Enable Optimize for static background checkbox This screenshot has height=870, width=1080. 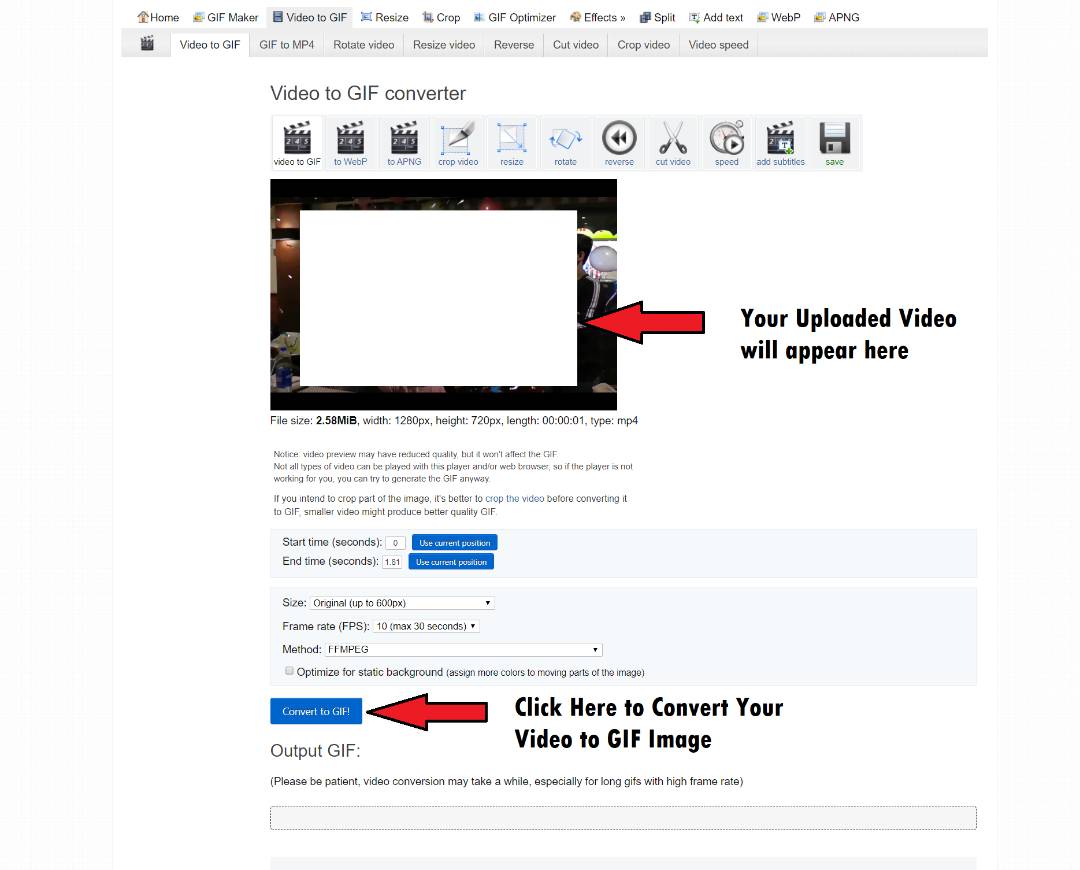click(290, 671)
